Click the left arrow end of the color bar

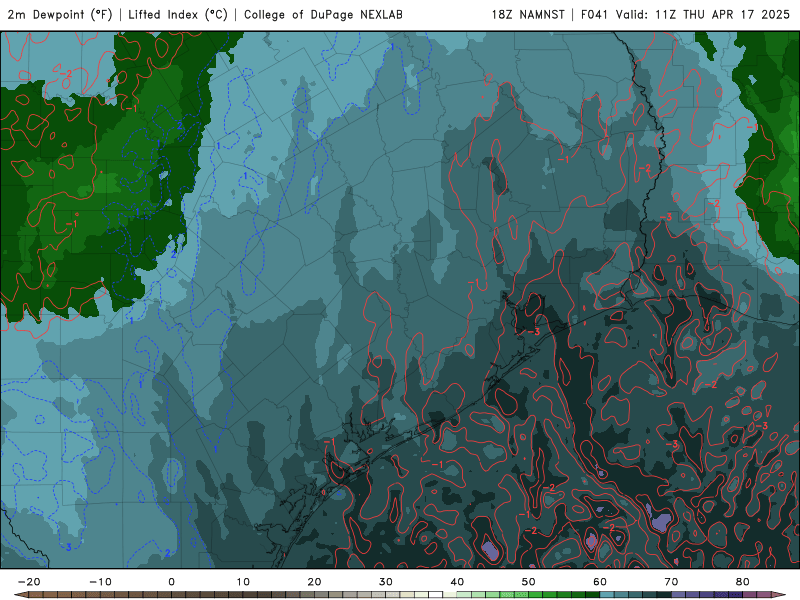click(20, 595)
